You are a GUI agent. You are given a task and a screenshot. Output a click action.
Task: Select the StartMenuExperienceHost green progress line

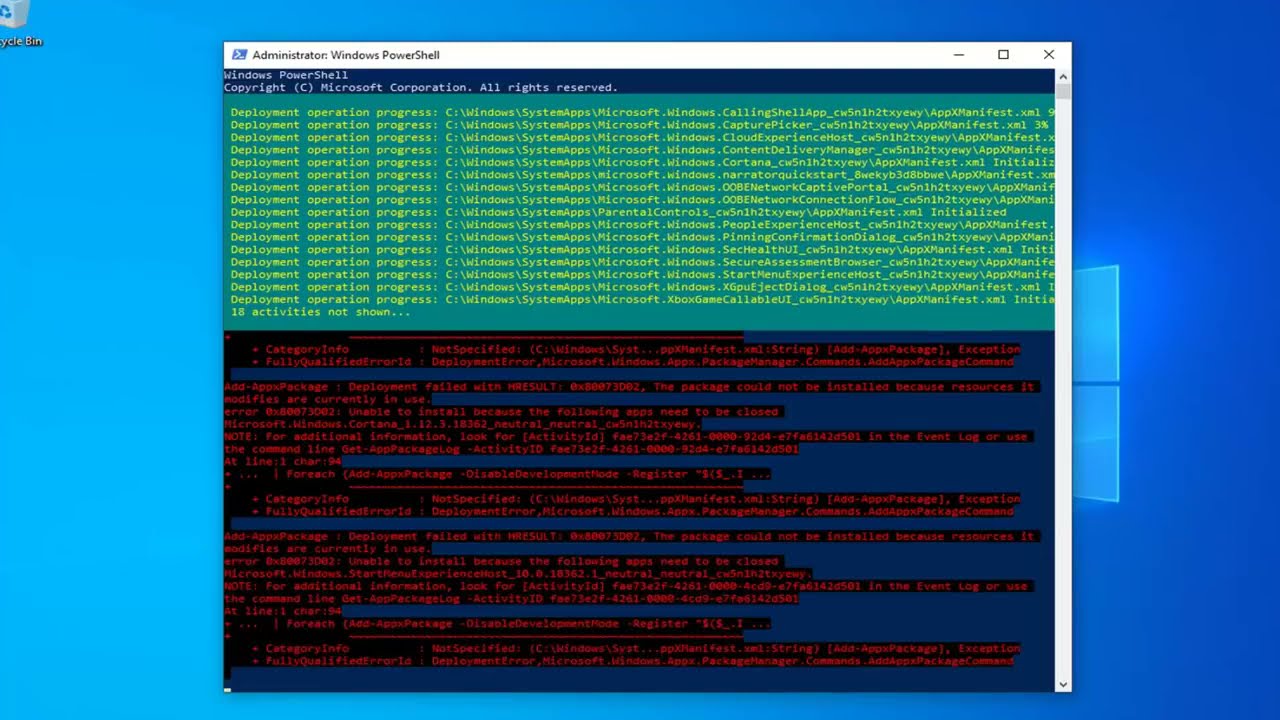point(642,274)
